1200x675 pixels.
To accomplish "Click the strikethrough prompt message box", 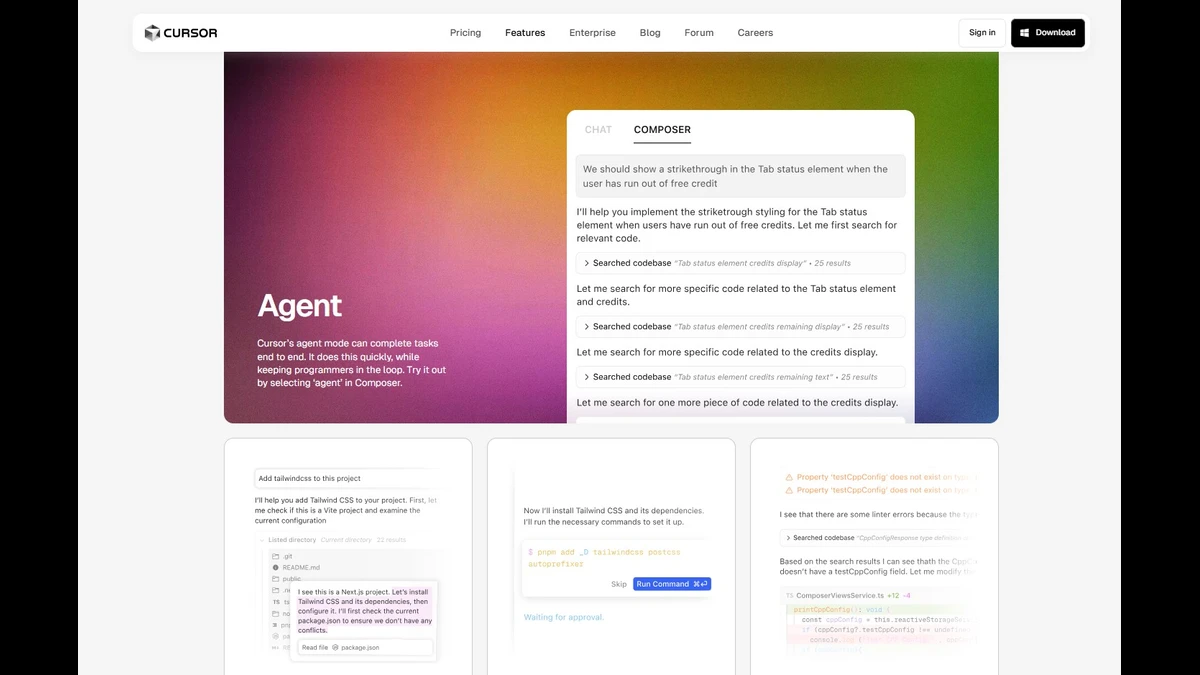I will pos(740,176).
